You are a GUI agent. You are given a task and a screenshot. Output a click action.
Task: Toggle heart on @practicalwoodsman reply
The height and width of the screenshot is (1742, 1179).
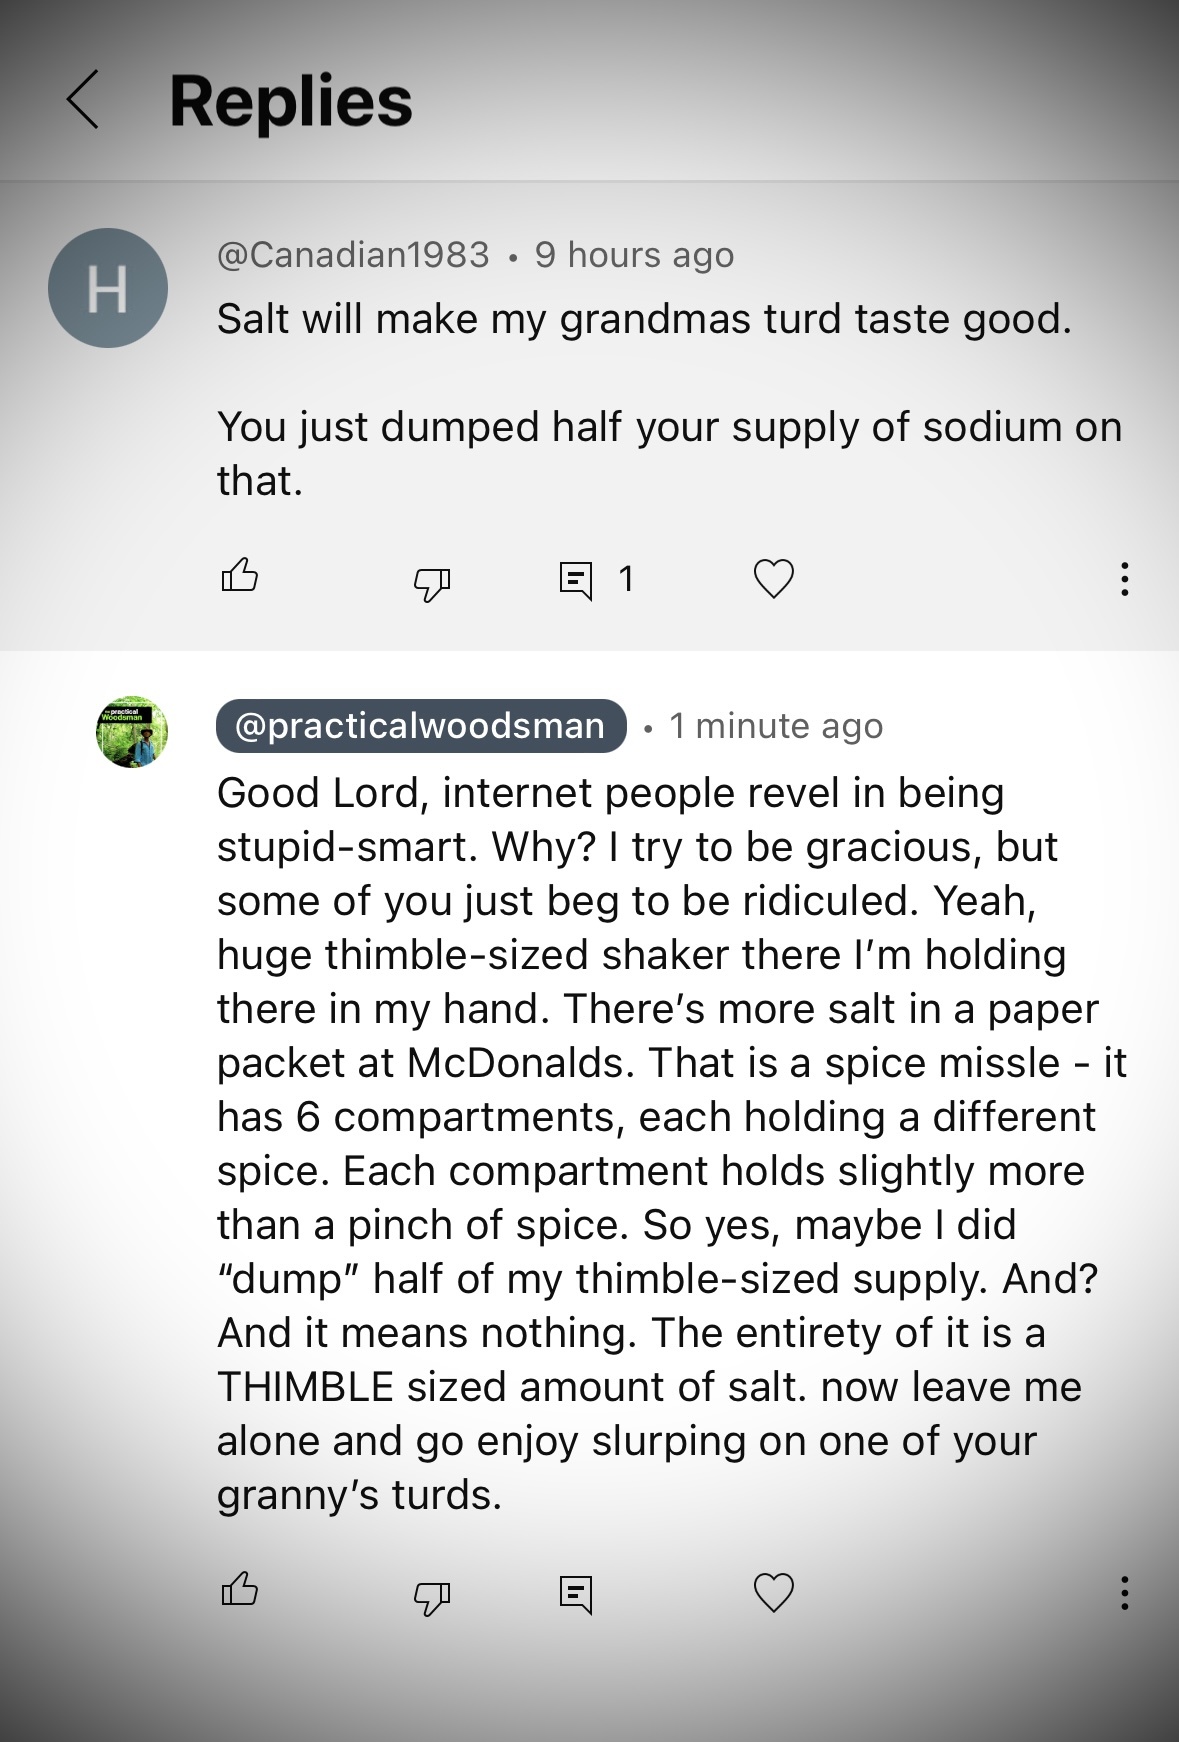[x=773, y=1592]
